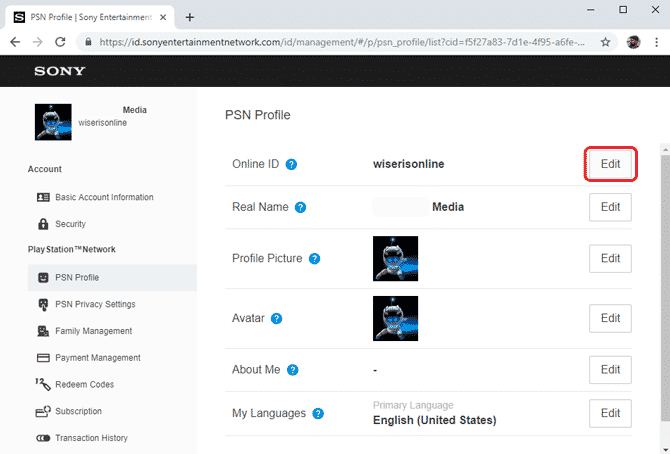The height and width of the screenshot is (454, 670).
Task: Click the Family Management icon
Action: point(43,331)
